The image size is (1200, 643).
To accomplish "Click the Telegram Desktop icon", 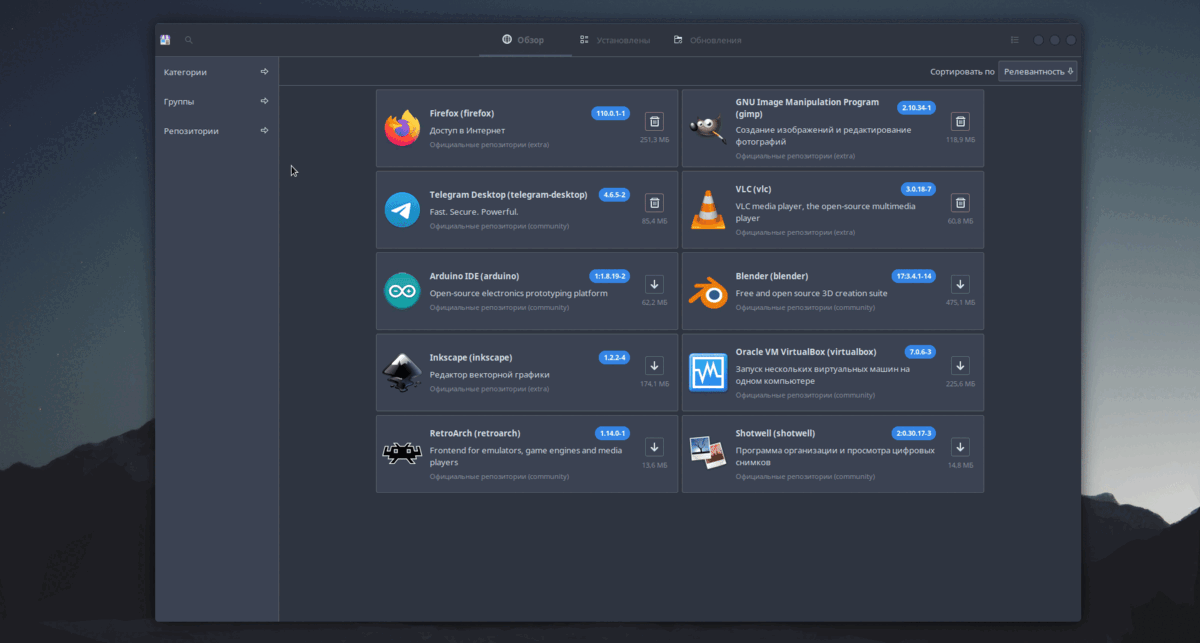I will click(x=402, y=210).
